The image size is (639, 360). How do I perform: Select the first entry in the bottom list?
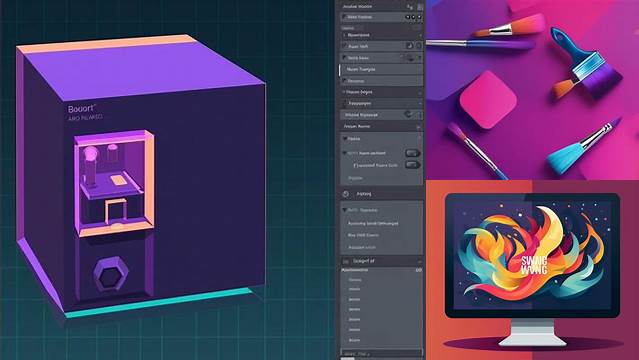pos(355,280)
